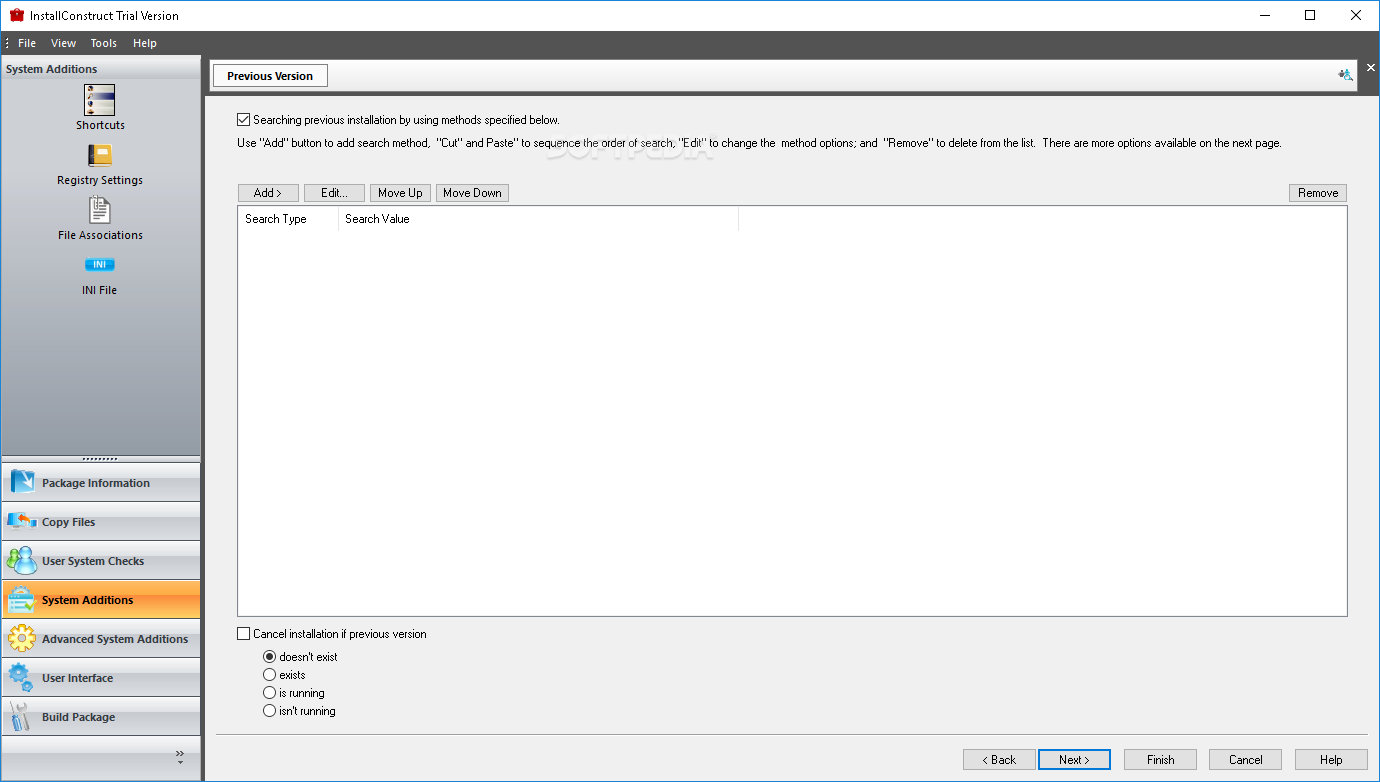Screen dimensions: 1380x782
Task: Sort by the Search Type column header
Action: [288, 219]
